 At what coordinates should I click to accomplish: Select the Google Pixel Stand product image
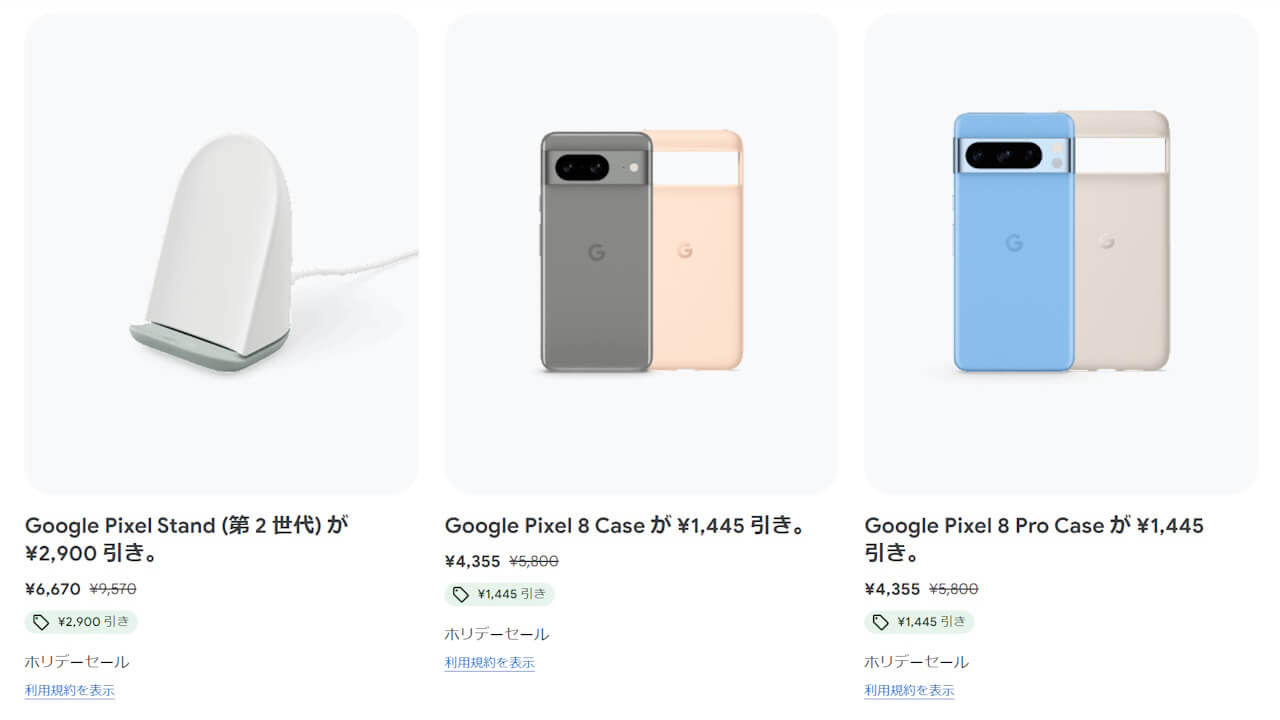click(x=222, y=250)
